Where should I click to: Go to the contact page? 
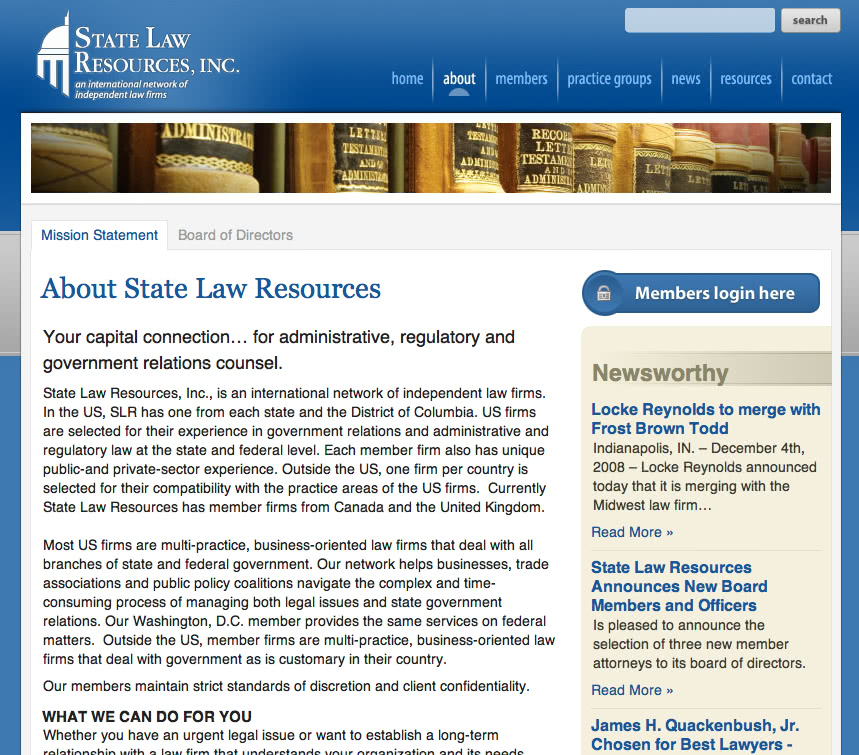pos(811,79)
